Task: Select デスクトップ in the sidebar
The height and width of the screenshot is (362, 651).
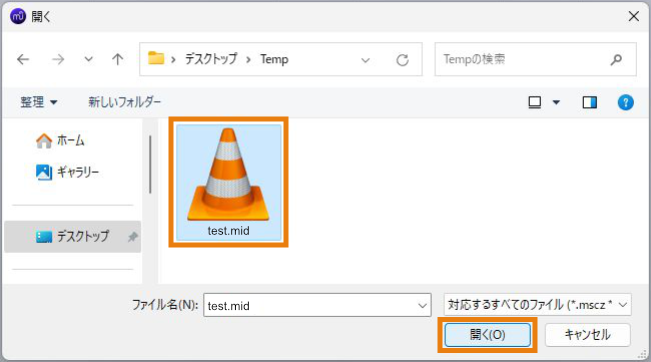Action: 73,237
